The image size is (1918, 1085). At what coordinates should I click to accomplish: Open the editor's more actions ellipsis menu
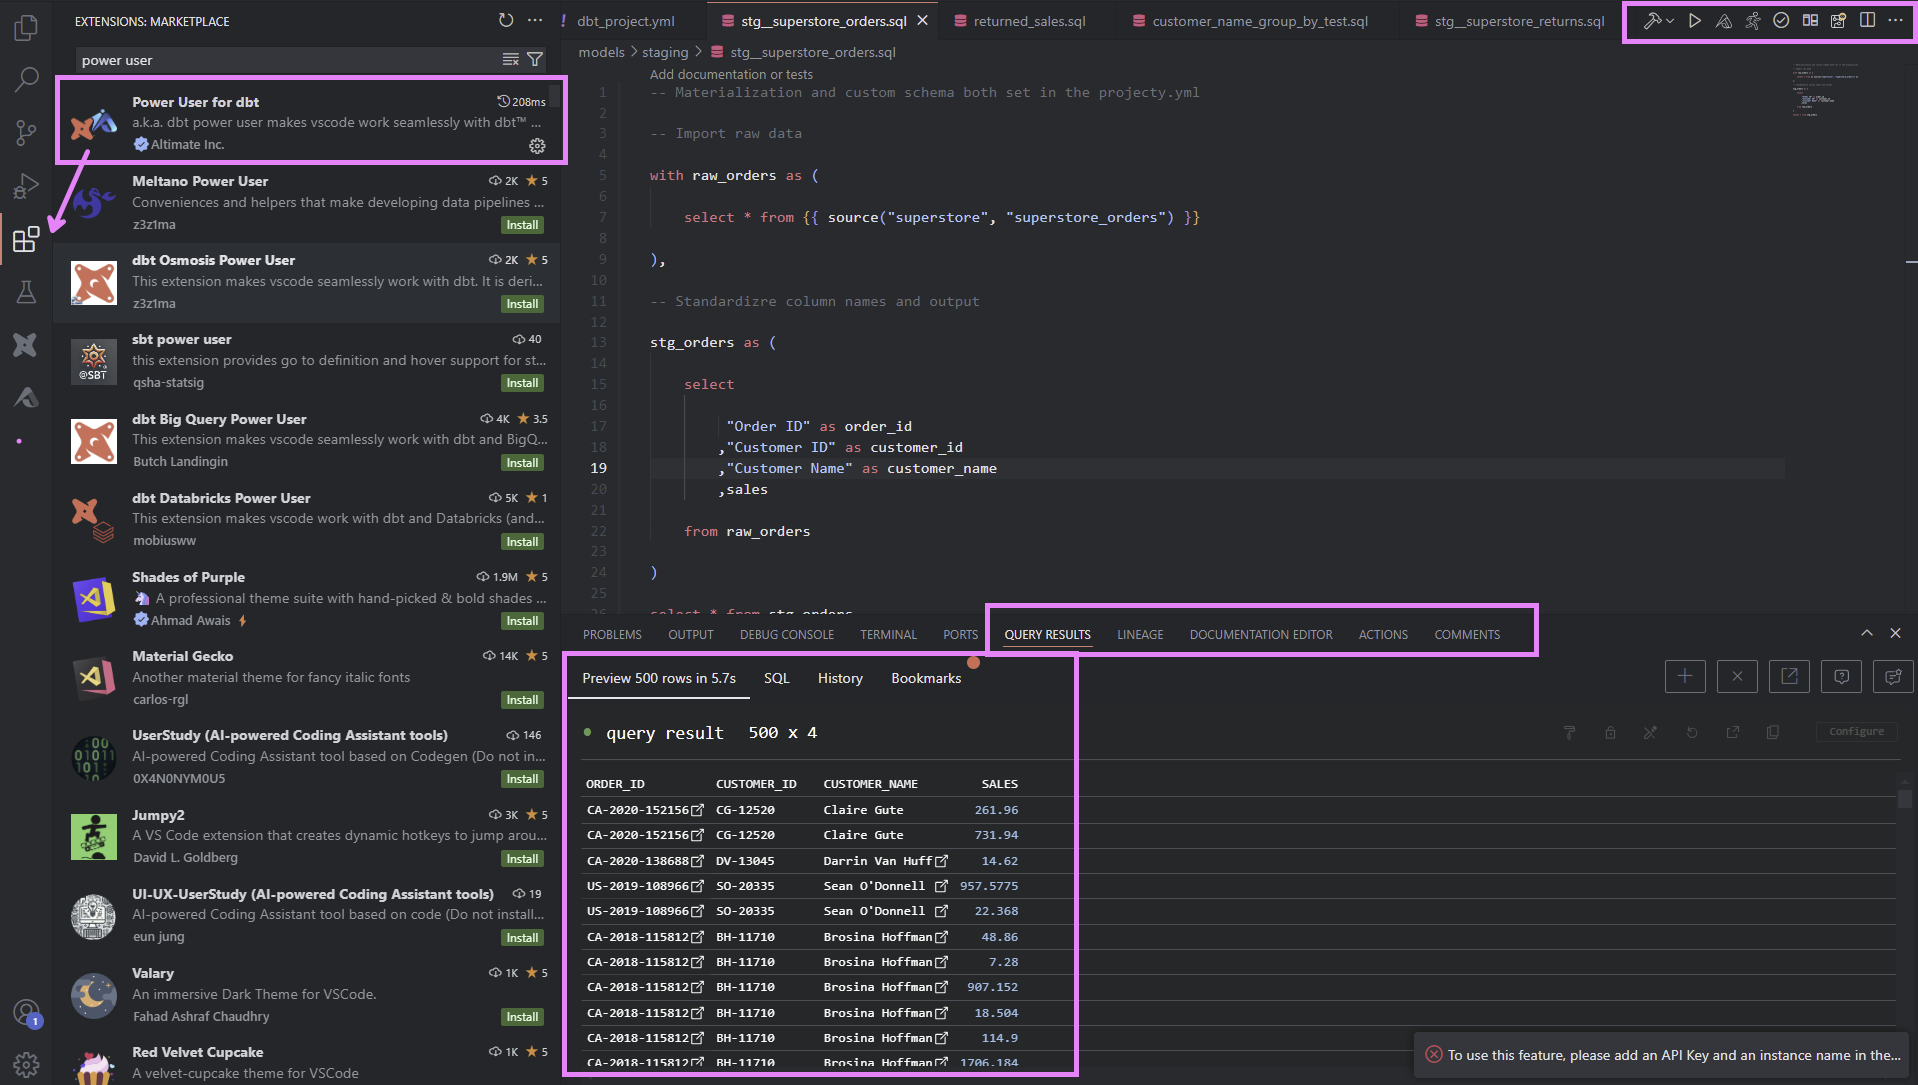tap(1895, 20)
